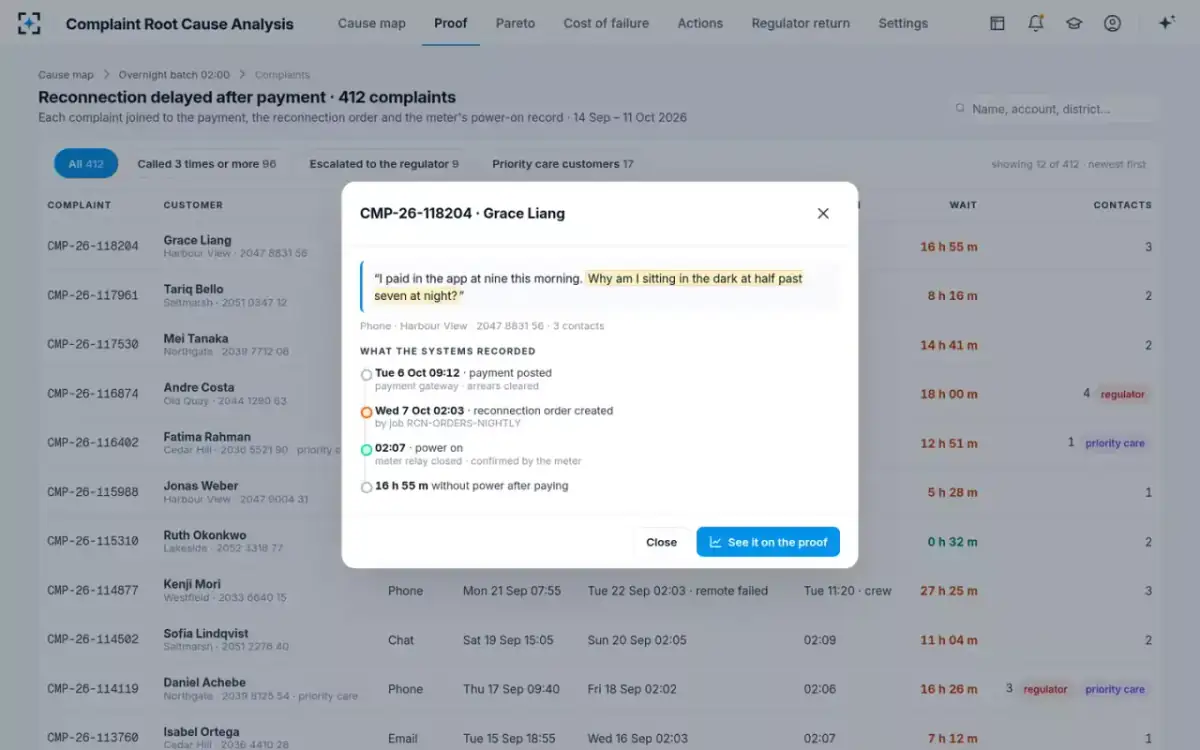Click the reconnection order created timeline marker
This screenshot has height=750, width=1200.
click(366, 412)
